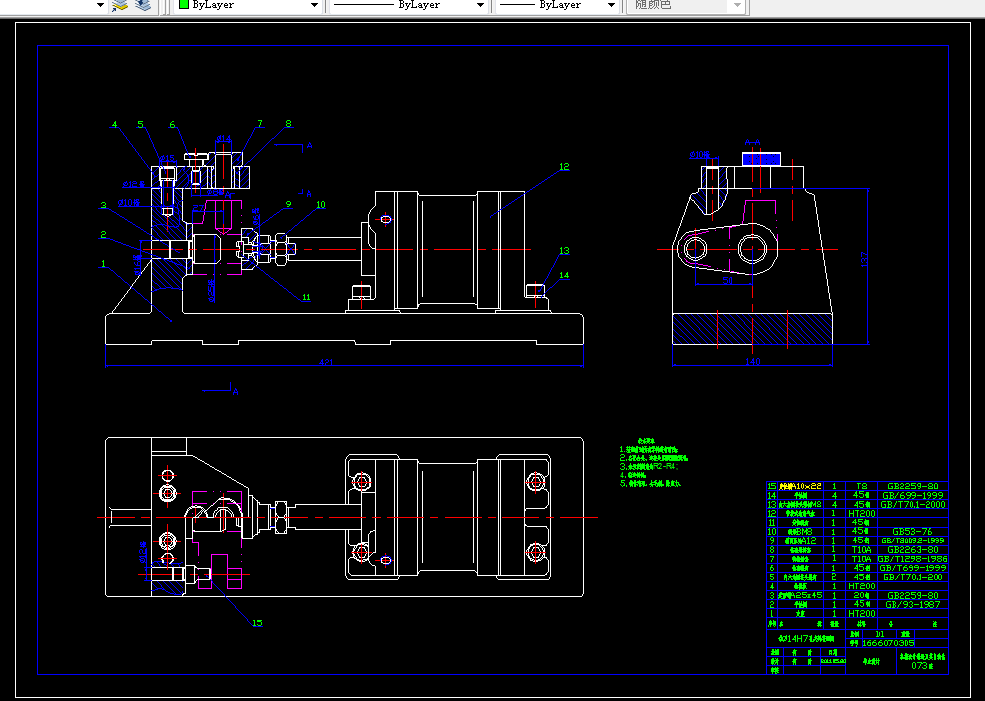The height and width of the screenshot is (701, 985).
Task: Click the ø15 dimension text
Action: (167, 158)
